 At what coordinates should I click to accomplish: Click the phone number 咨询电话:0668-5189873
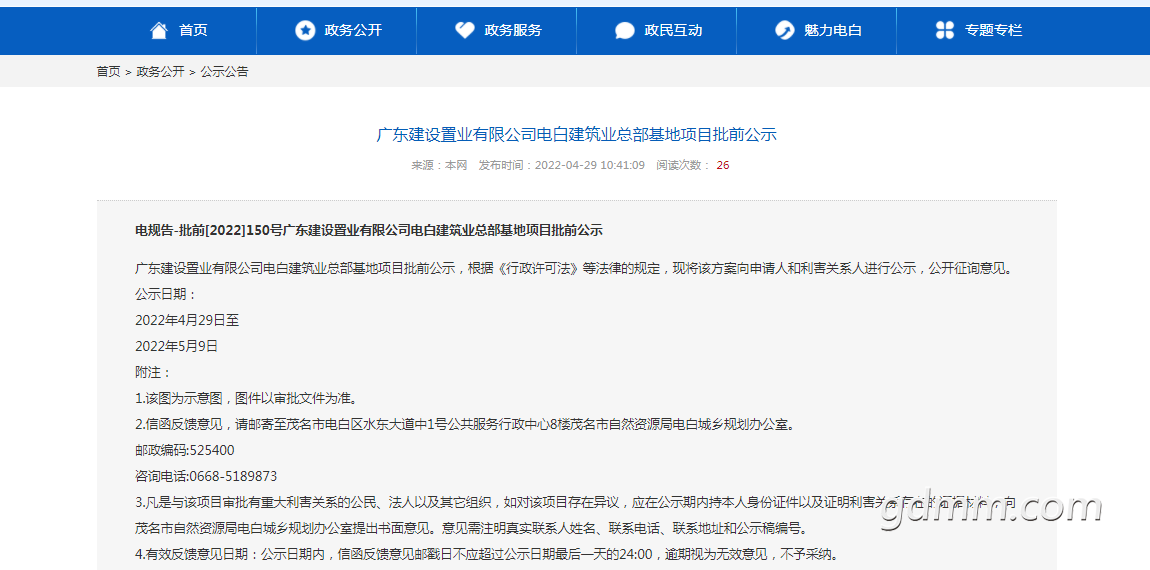[206, 476]
